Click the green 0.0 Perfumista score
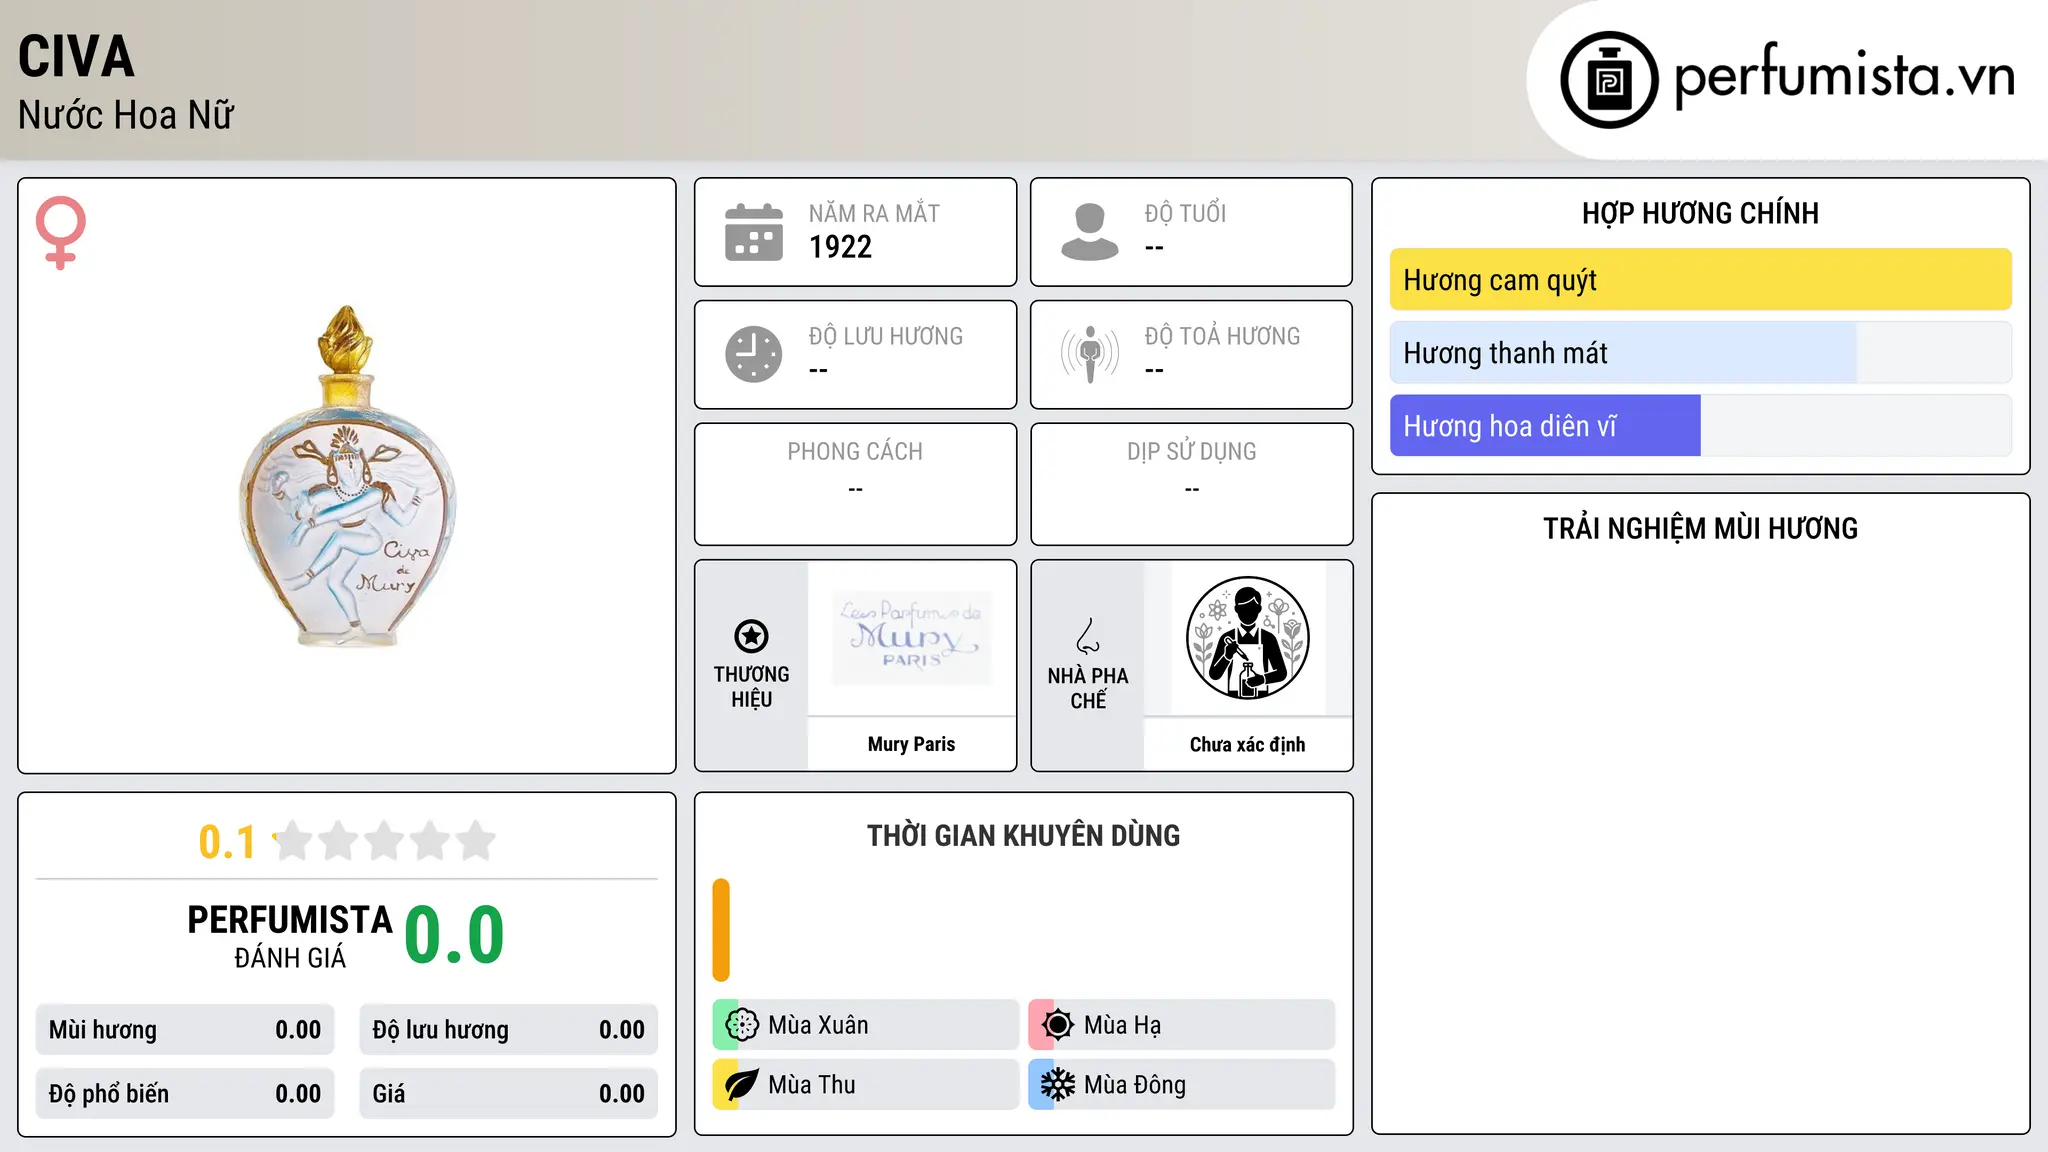Screen dimensions: 2048x1152 click(x=454, y=935)
